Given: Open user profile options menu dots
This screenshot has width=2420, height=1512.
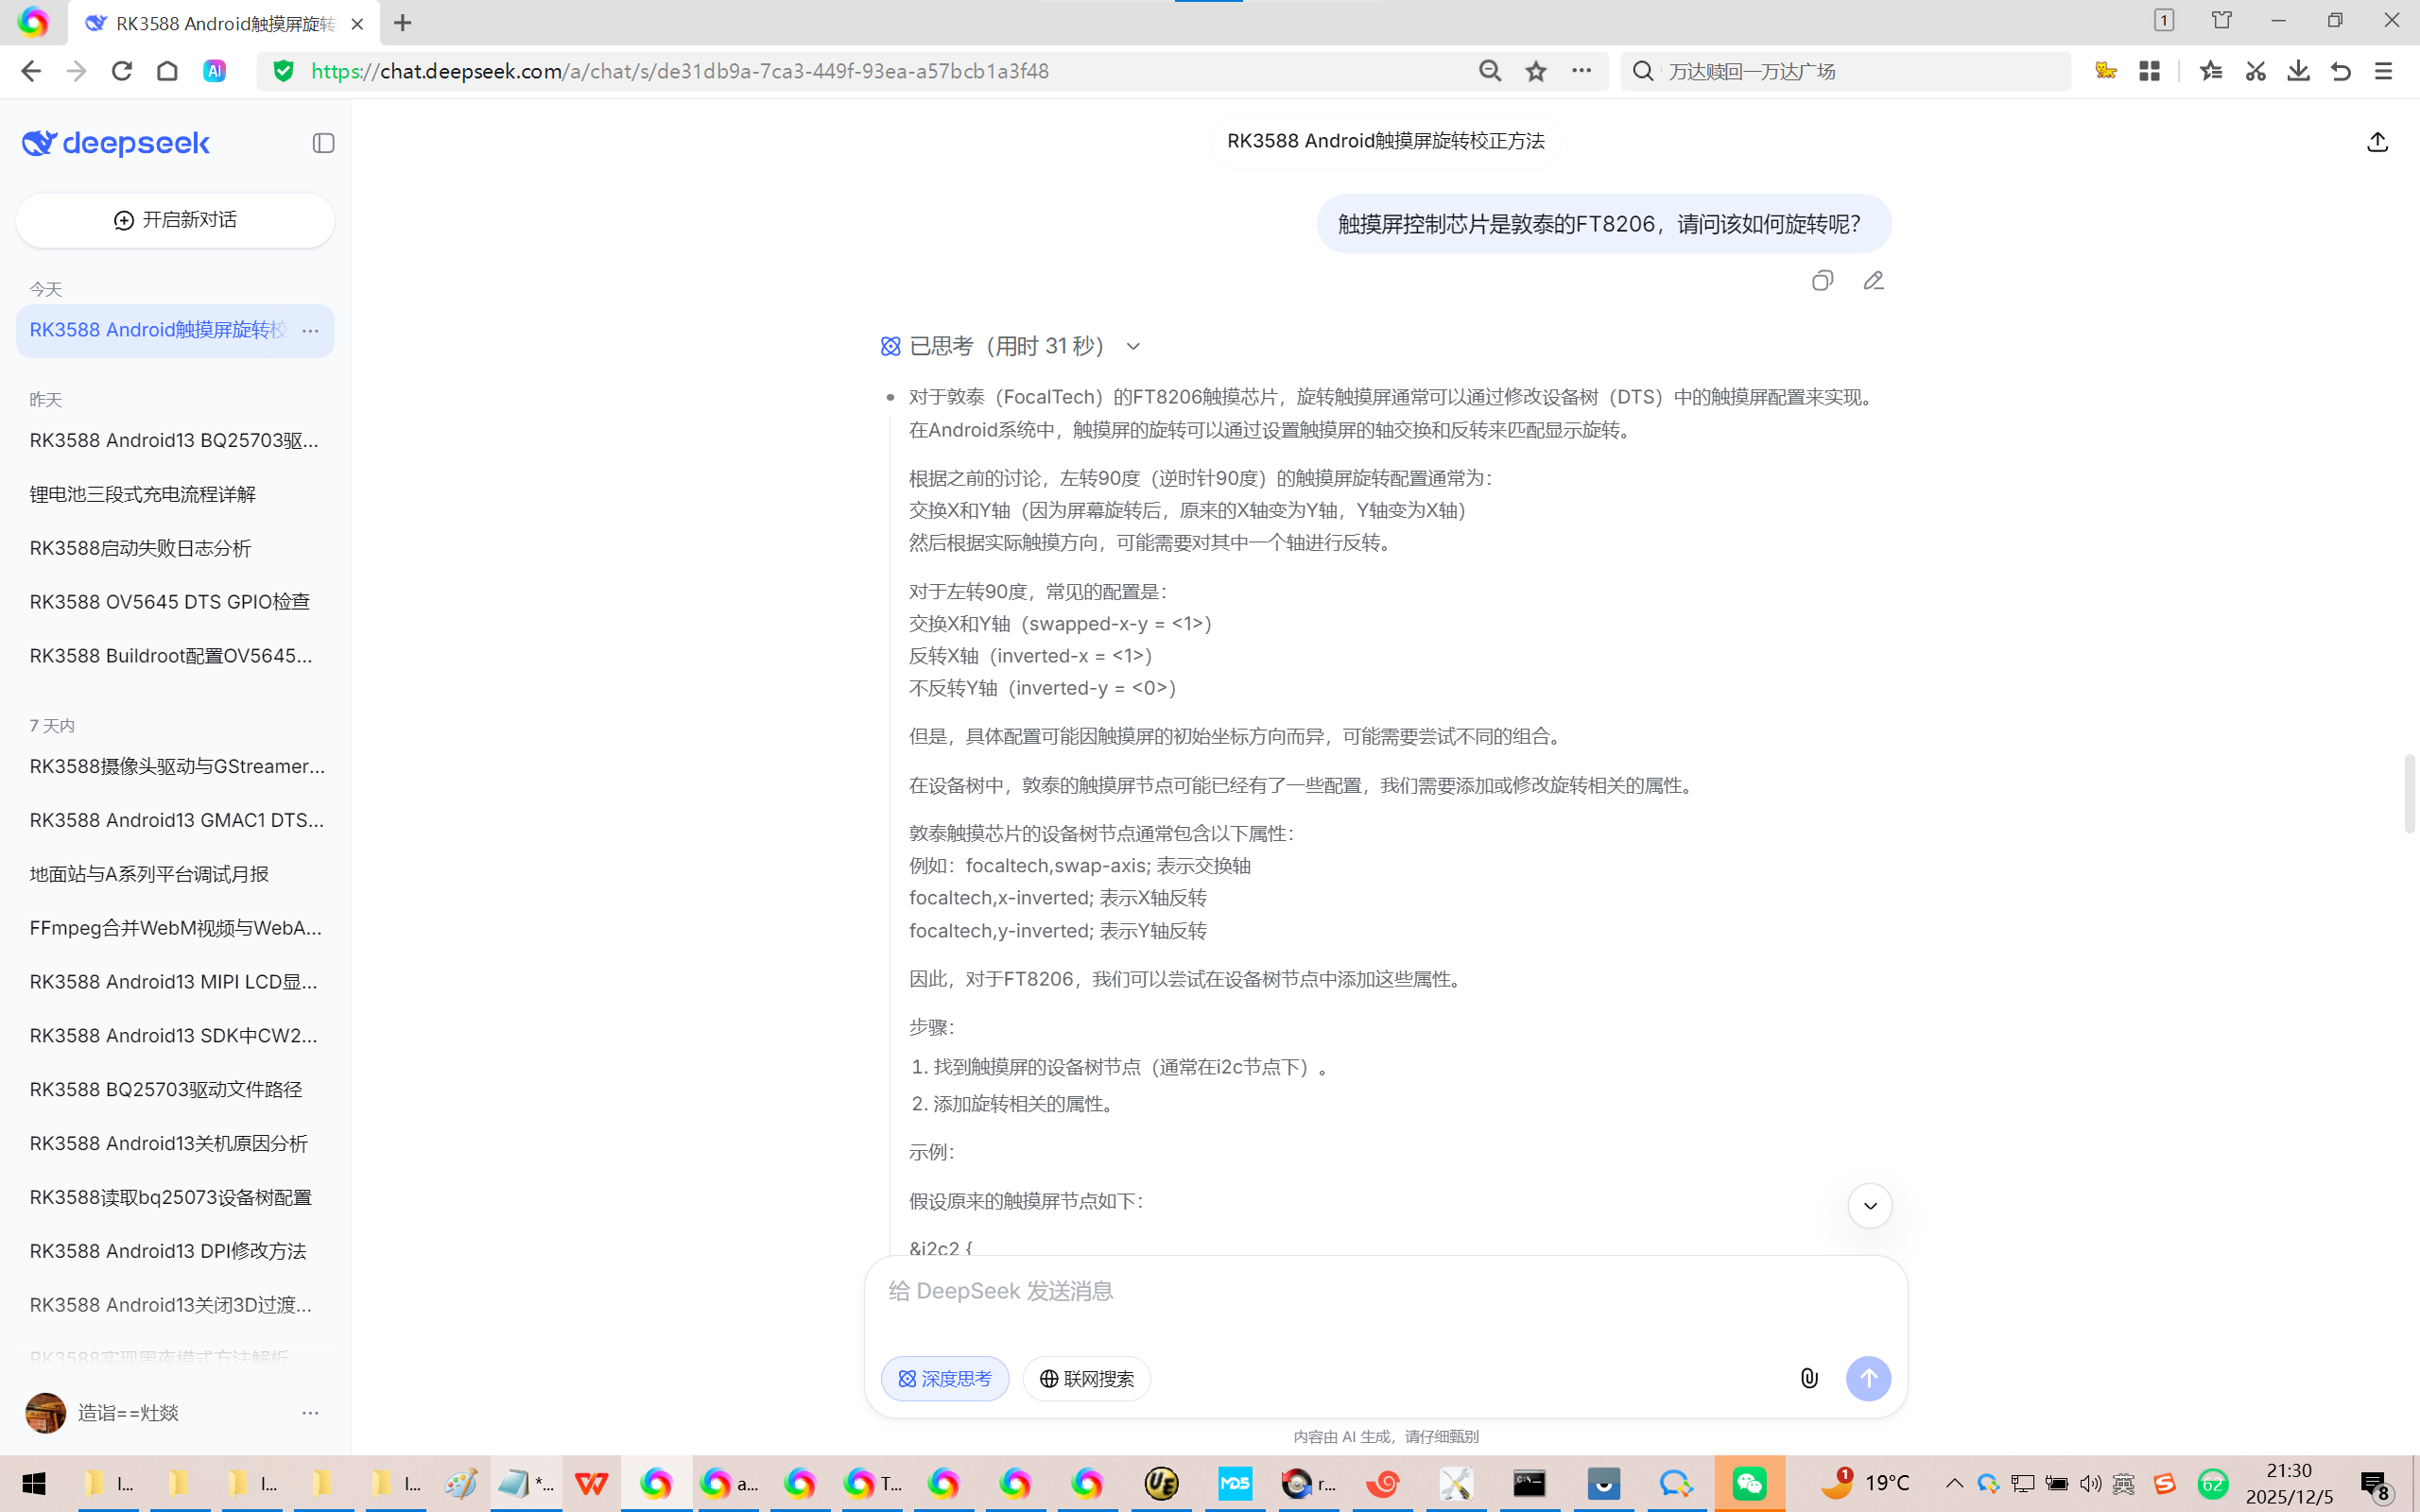Looking at the screenshot, I should 310,1412.
